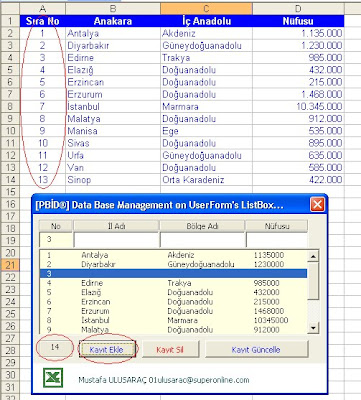361x400 pixels.
Task: Click the Kayıt Sil button
Action: pyautogui.click(x=170, y=350)
